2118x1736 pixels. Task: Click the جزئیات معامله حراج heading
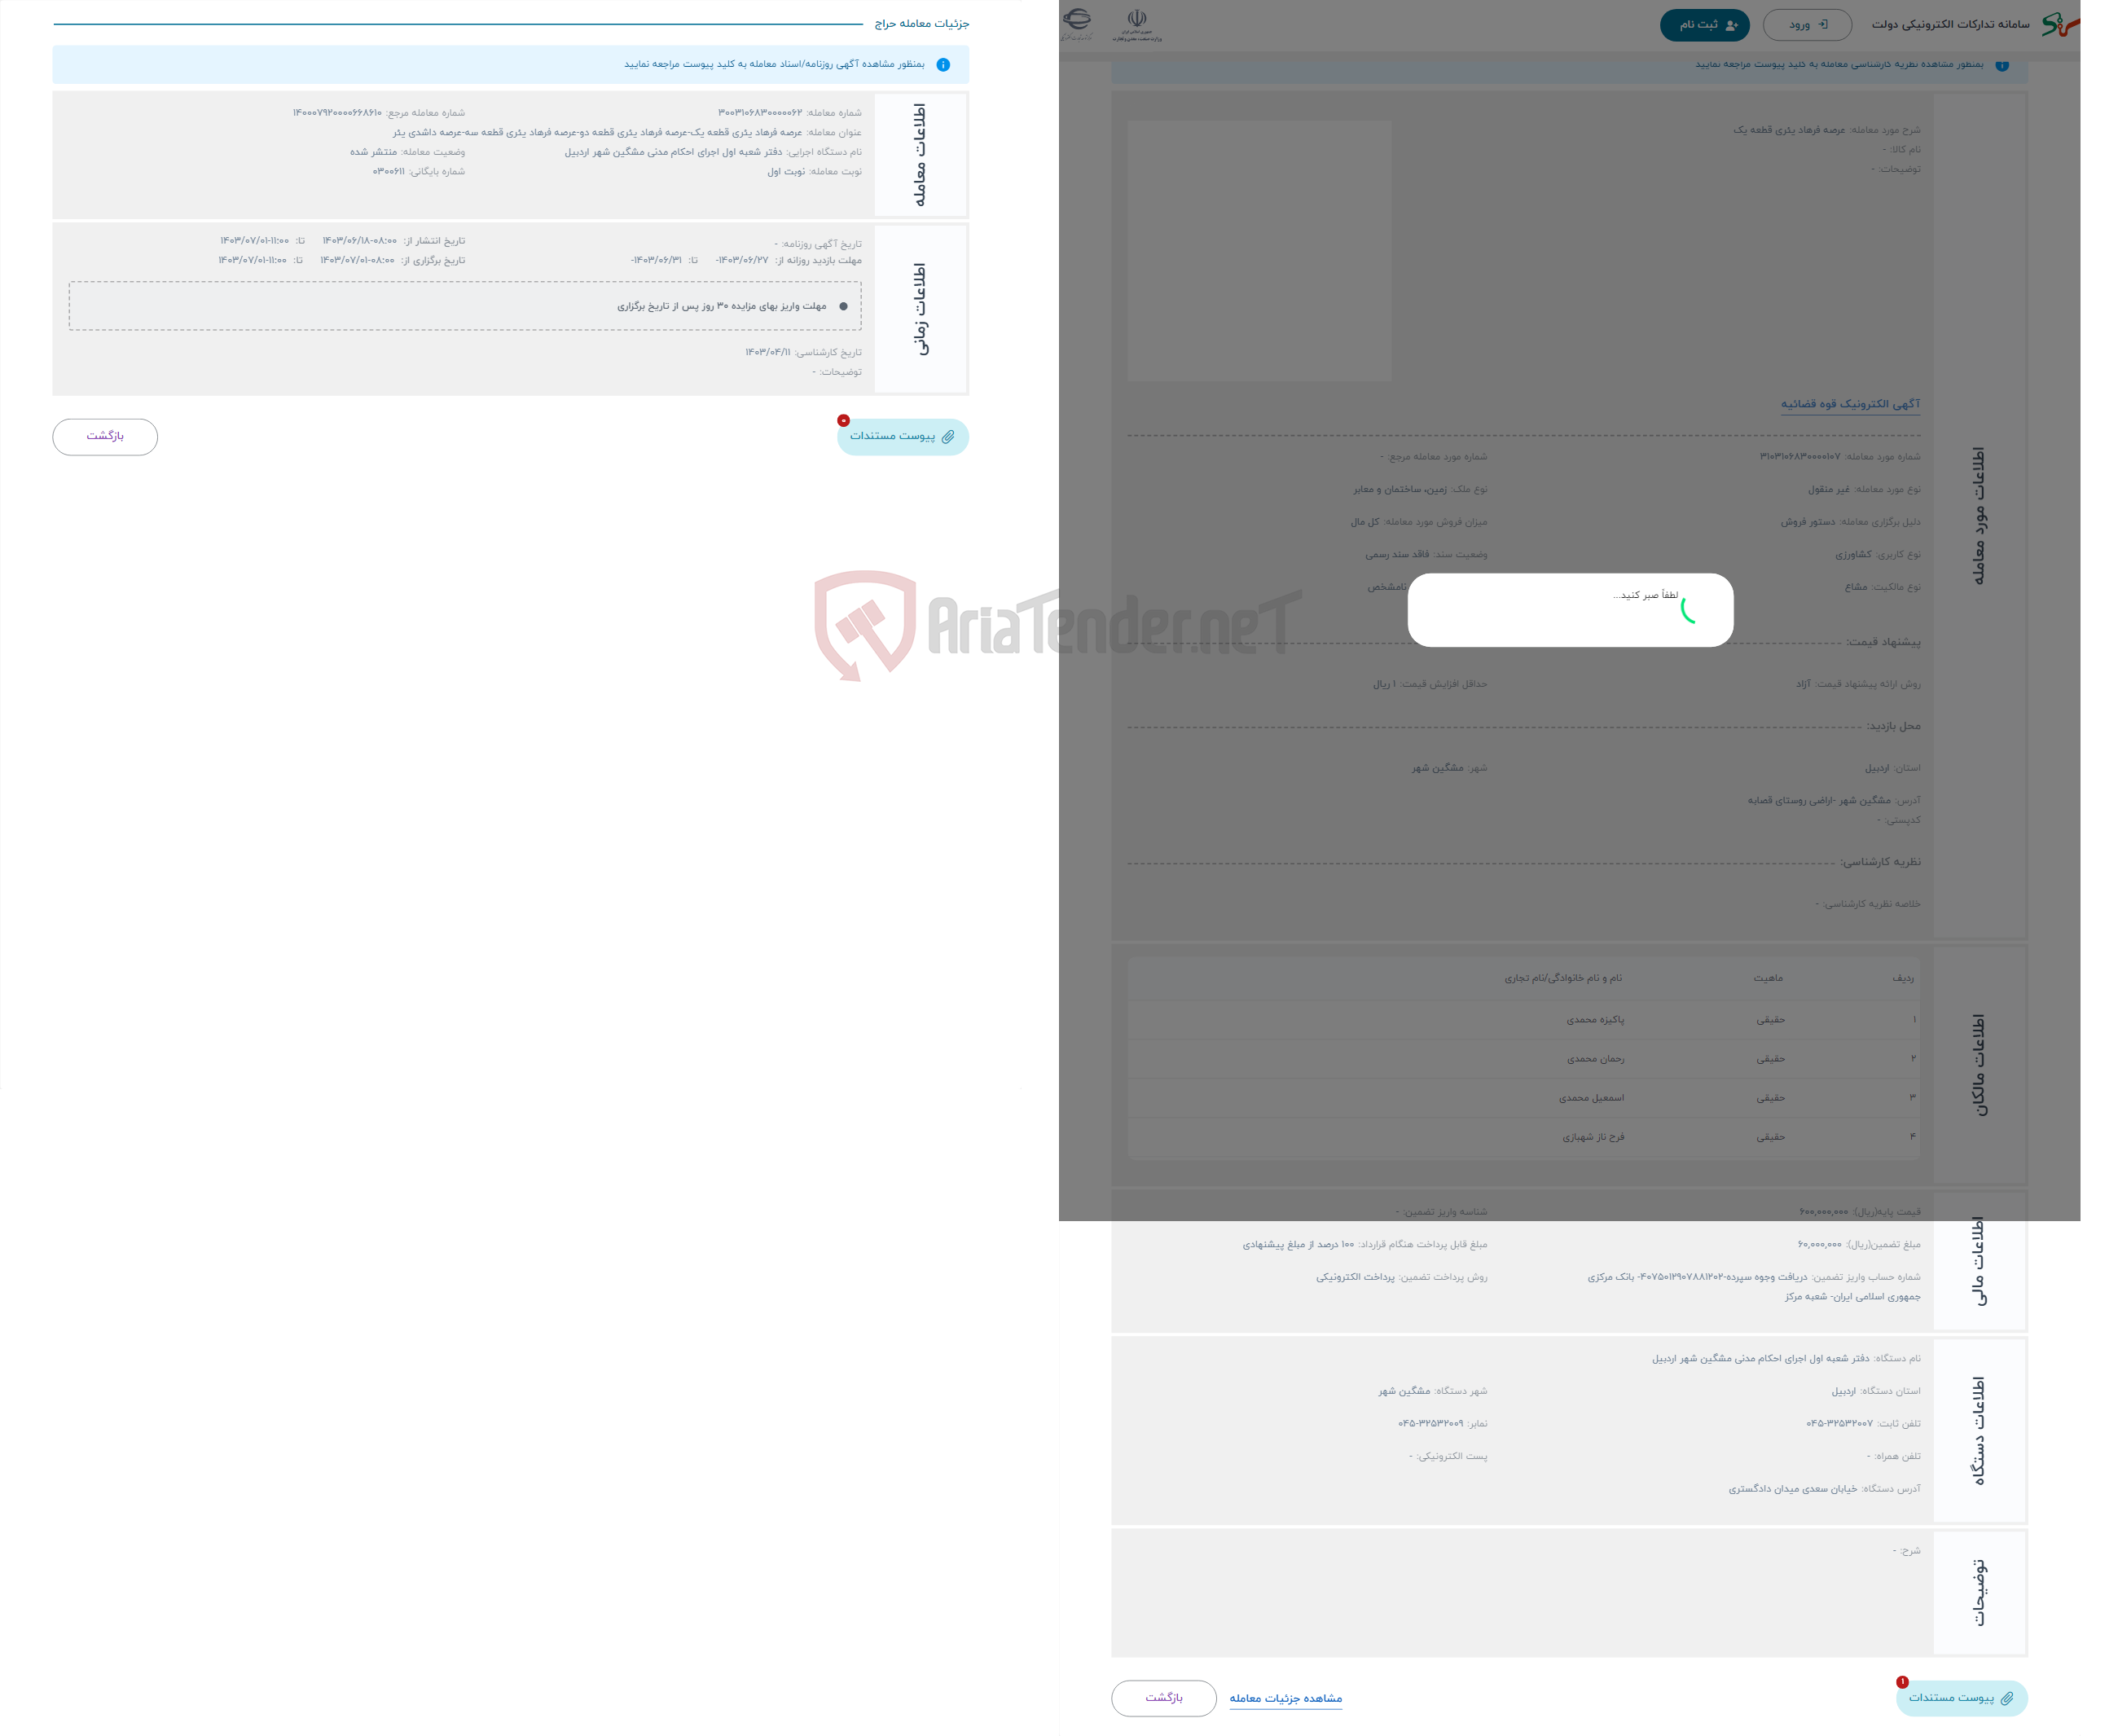(921, 24)
